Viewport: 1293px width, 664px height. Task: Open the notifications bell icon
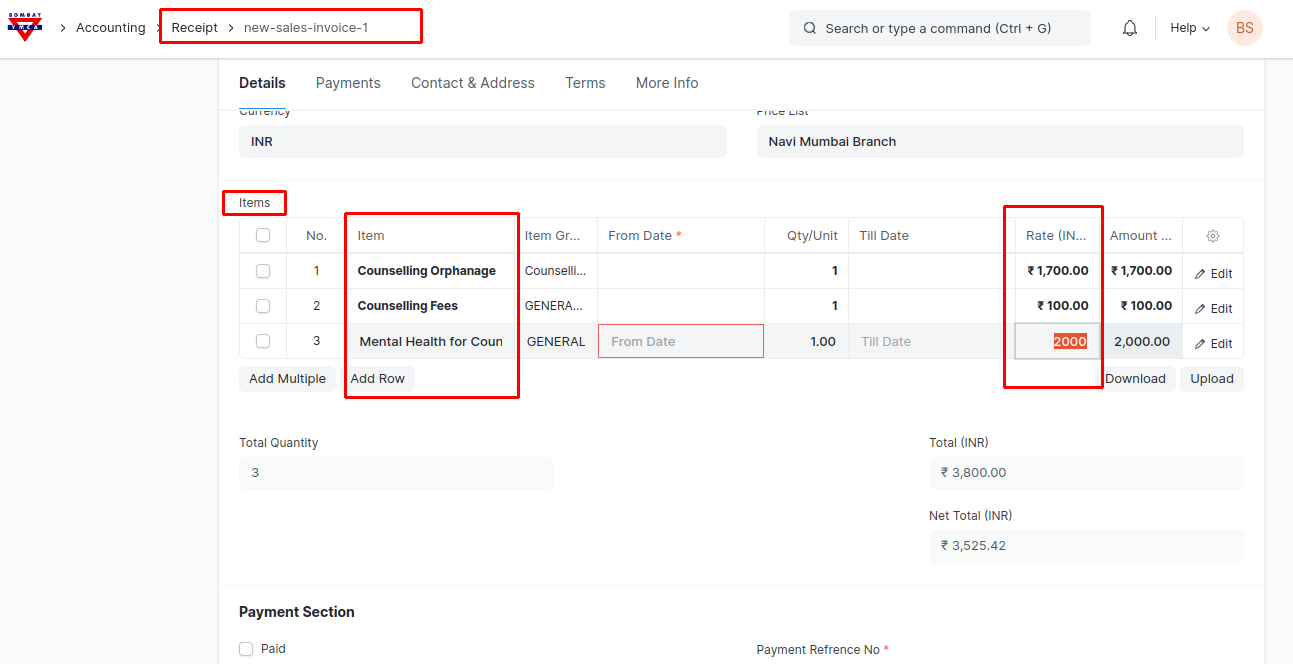[1130, 28]
